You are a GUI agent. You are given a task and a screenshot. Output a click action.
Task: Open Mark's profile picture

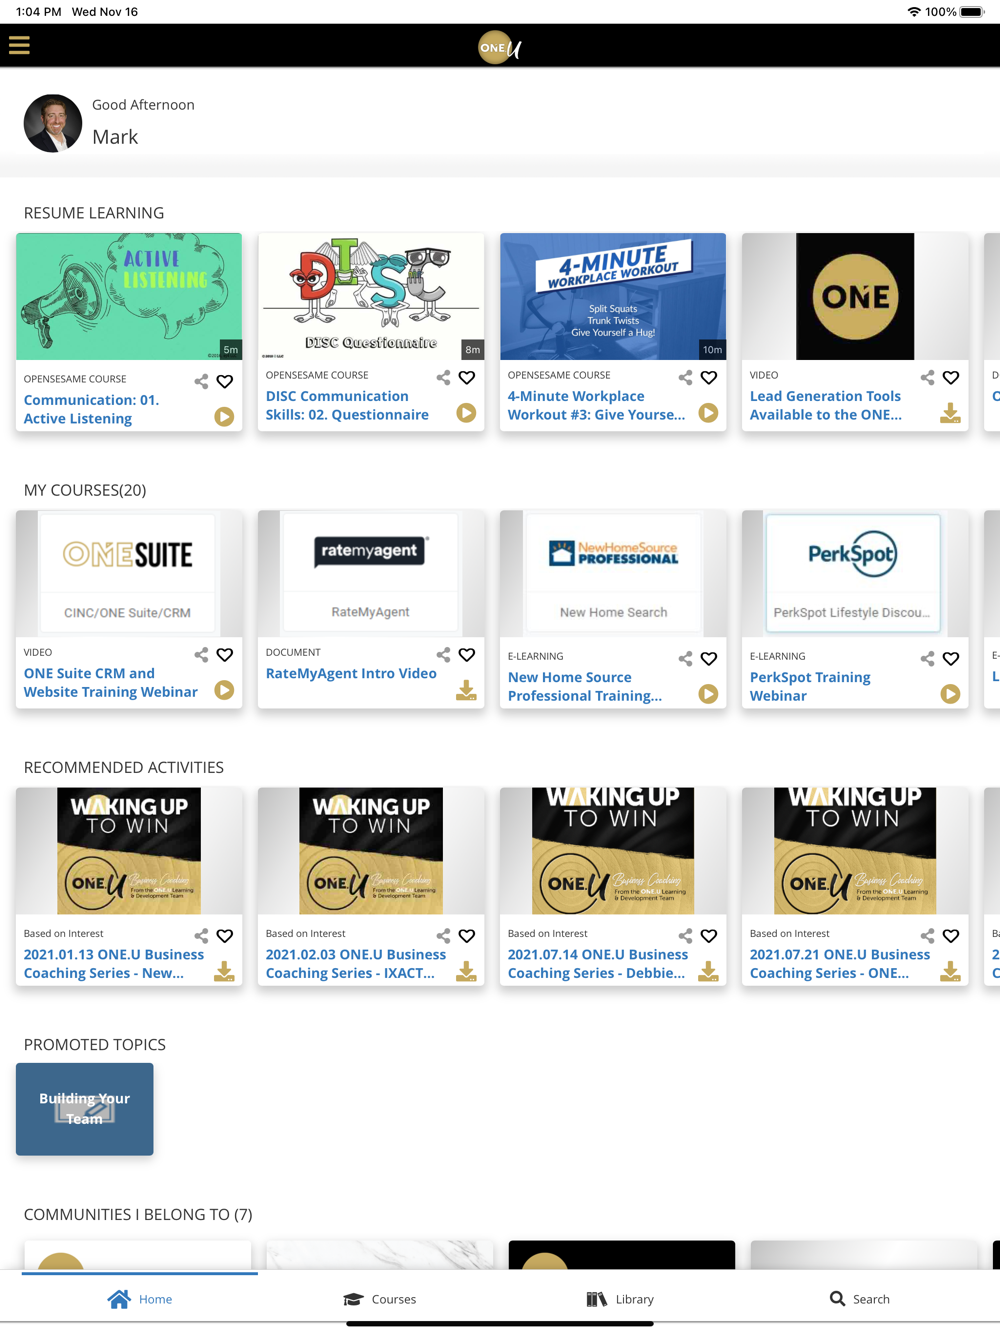pos(53,123)
